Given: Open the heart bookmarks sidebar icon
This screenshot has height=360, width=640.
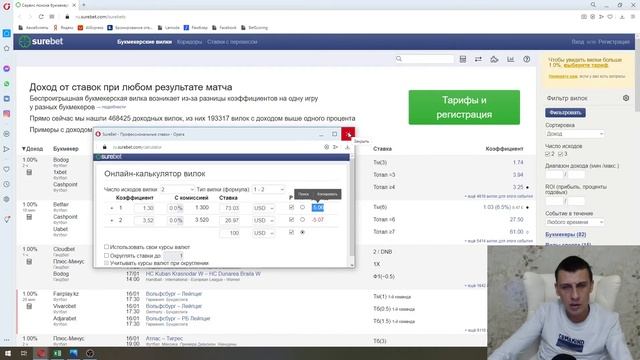Looking at the screenshot, I should pos(7,169).
